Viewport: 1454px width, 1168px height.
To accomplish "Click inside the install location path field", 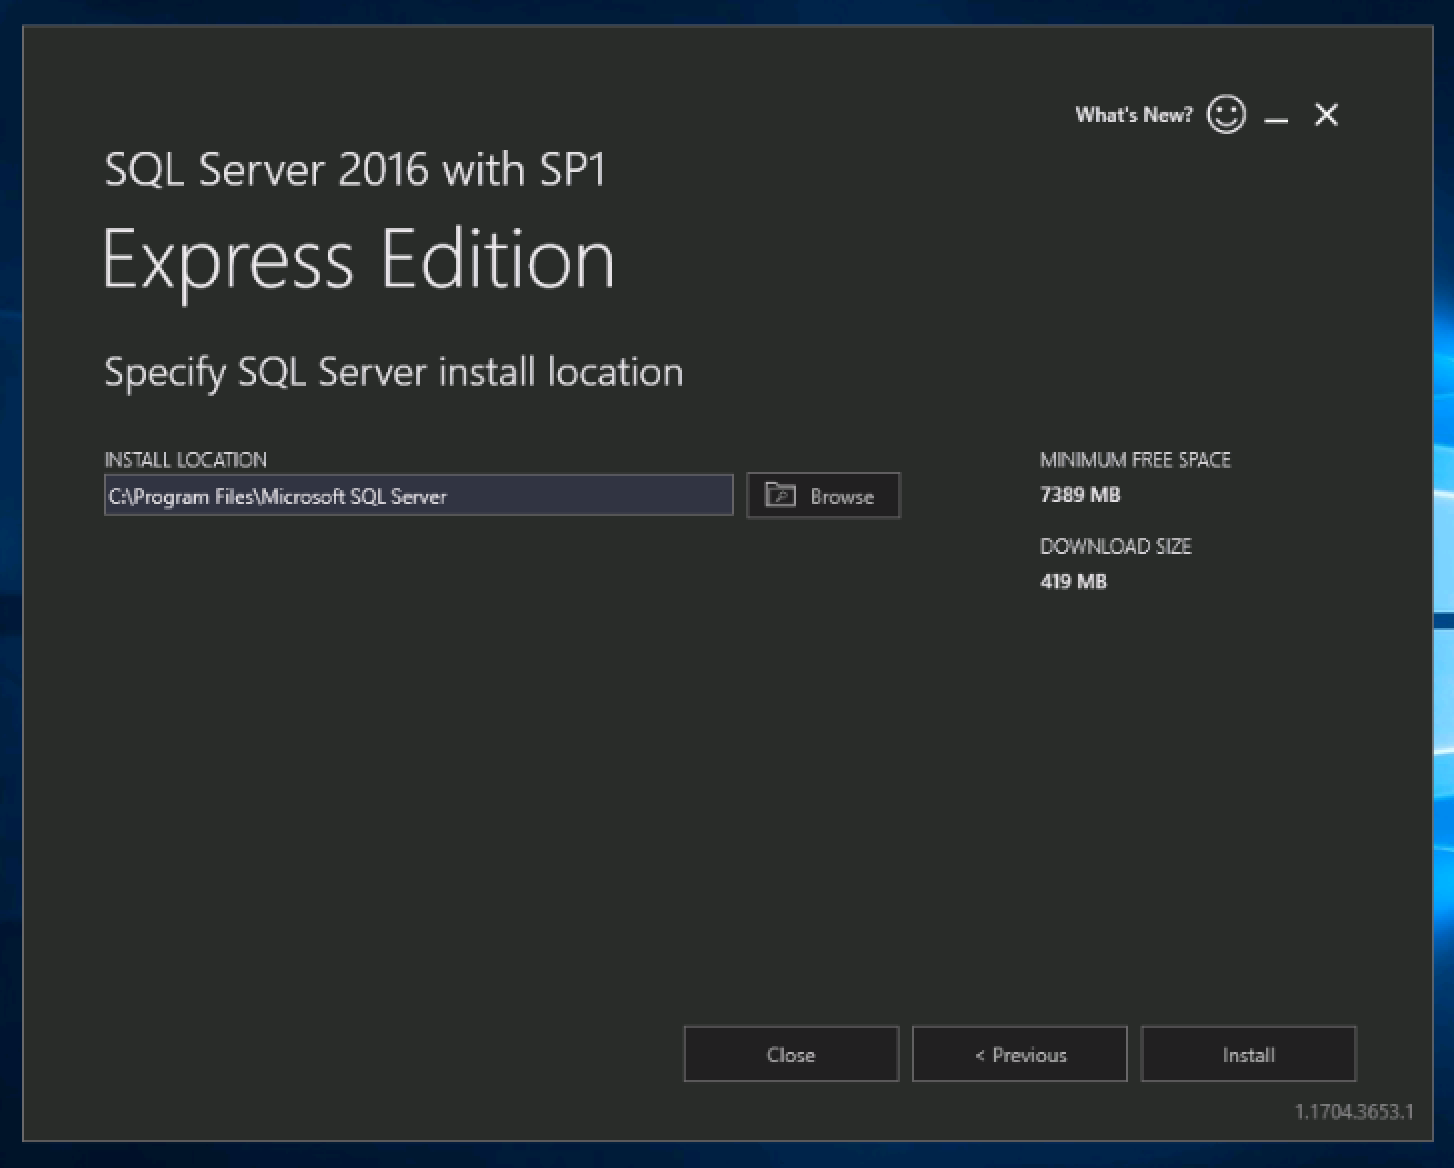I will [x=418, y=496].
